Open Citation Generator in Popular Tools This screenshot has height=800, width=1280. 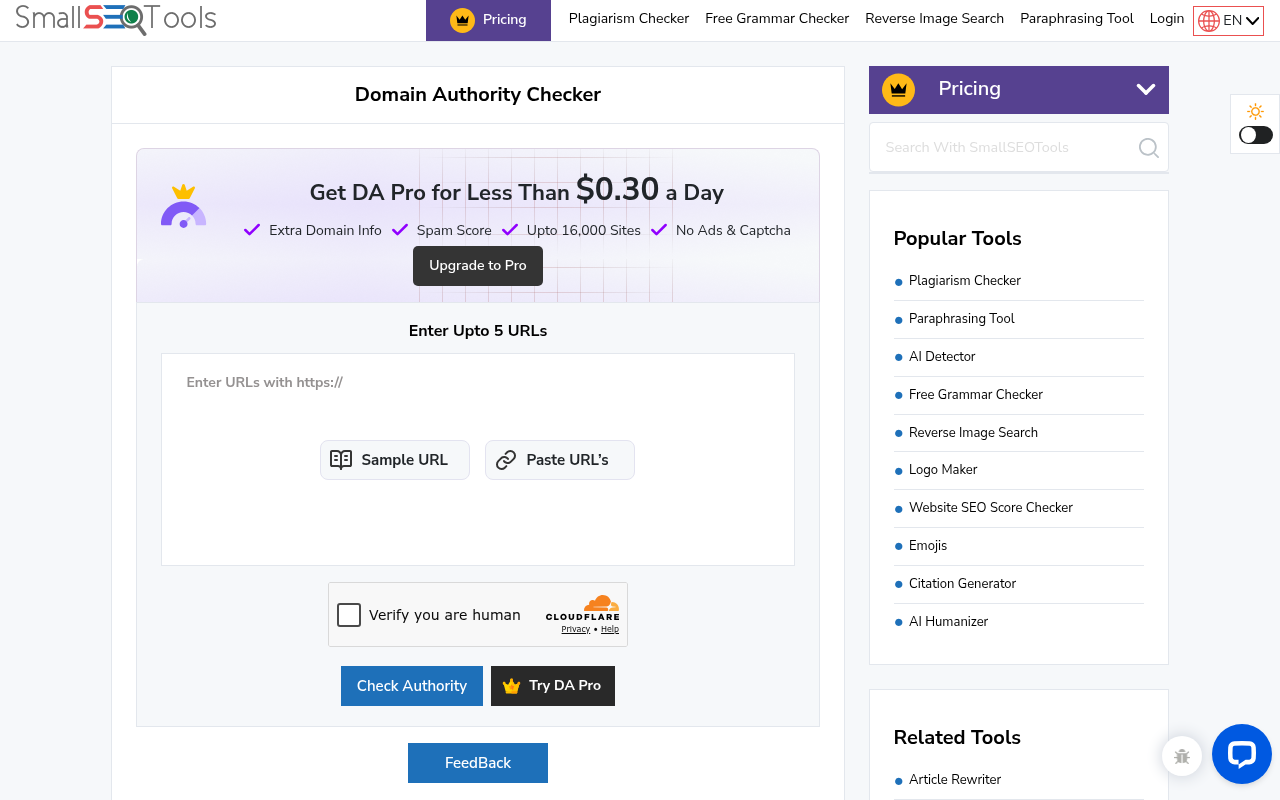coord(962,584)
